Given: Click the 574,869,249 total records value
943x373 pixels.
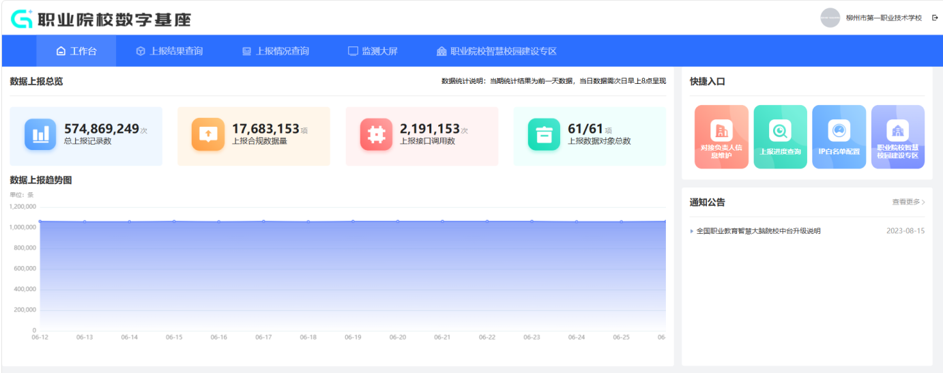Looking at the screenshot, I should point(102,129).
